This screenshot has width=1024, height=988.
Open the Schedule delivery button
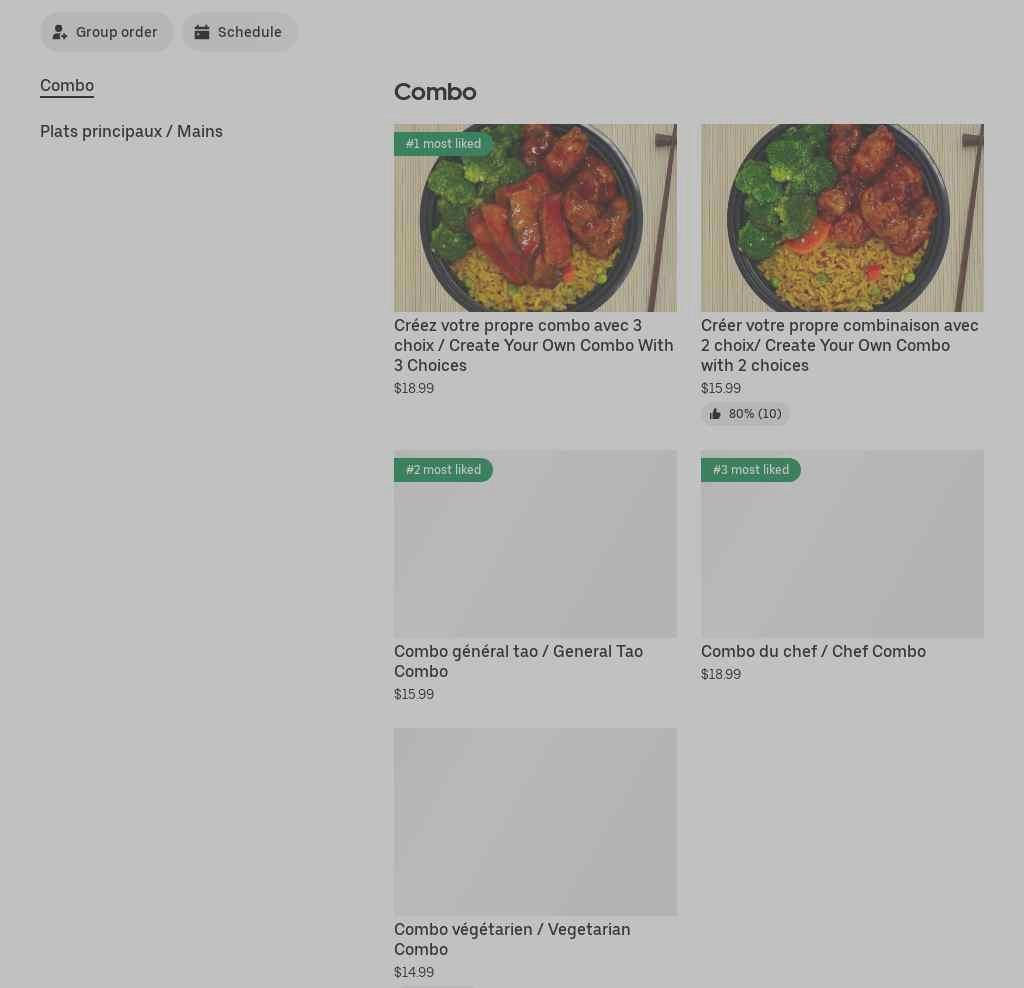coord(240,32)
